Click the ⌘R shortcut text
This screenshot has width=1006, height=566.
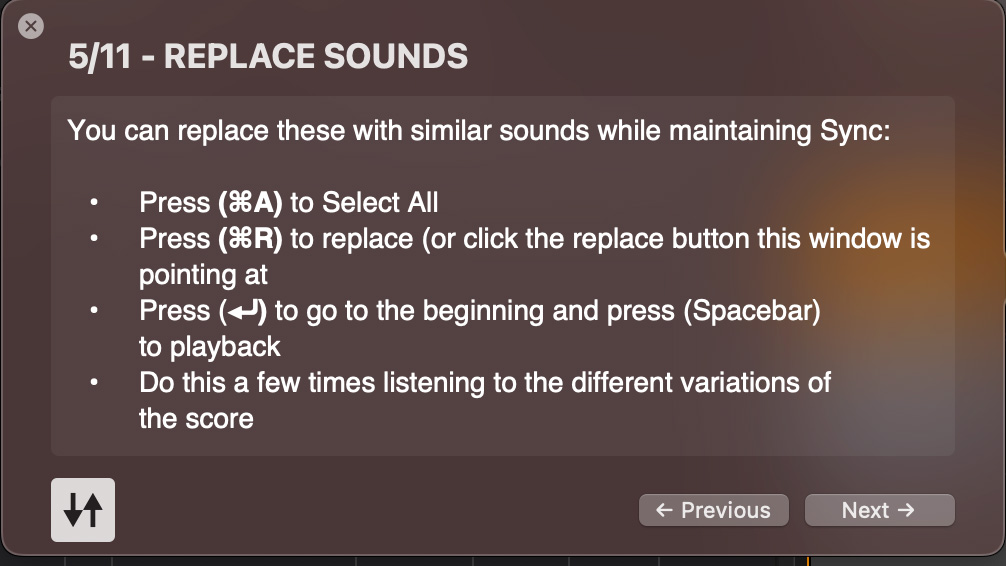click(250, 239)
